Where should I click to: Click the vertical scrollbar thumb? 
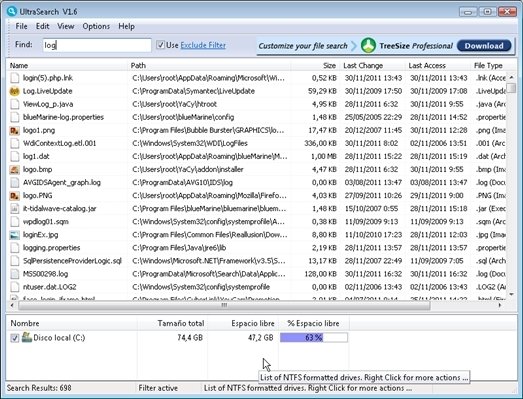[511, 88]
